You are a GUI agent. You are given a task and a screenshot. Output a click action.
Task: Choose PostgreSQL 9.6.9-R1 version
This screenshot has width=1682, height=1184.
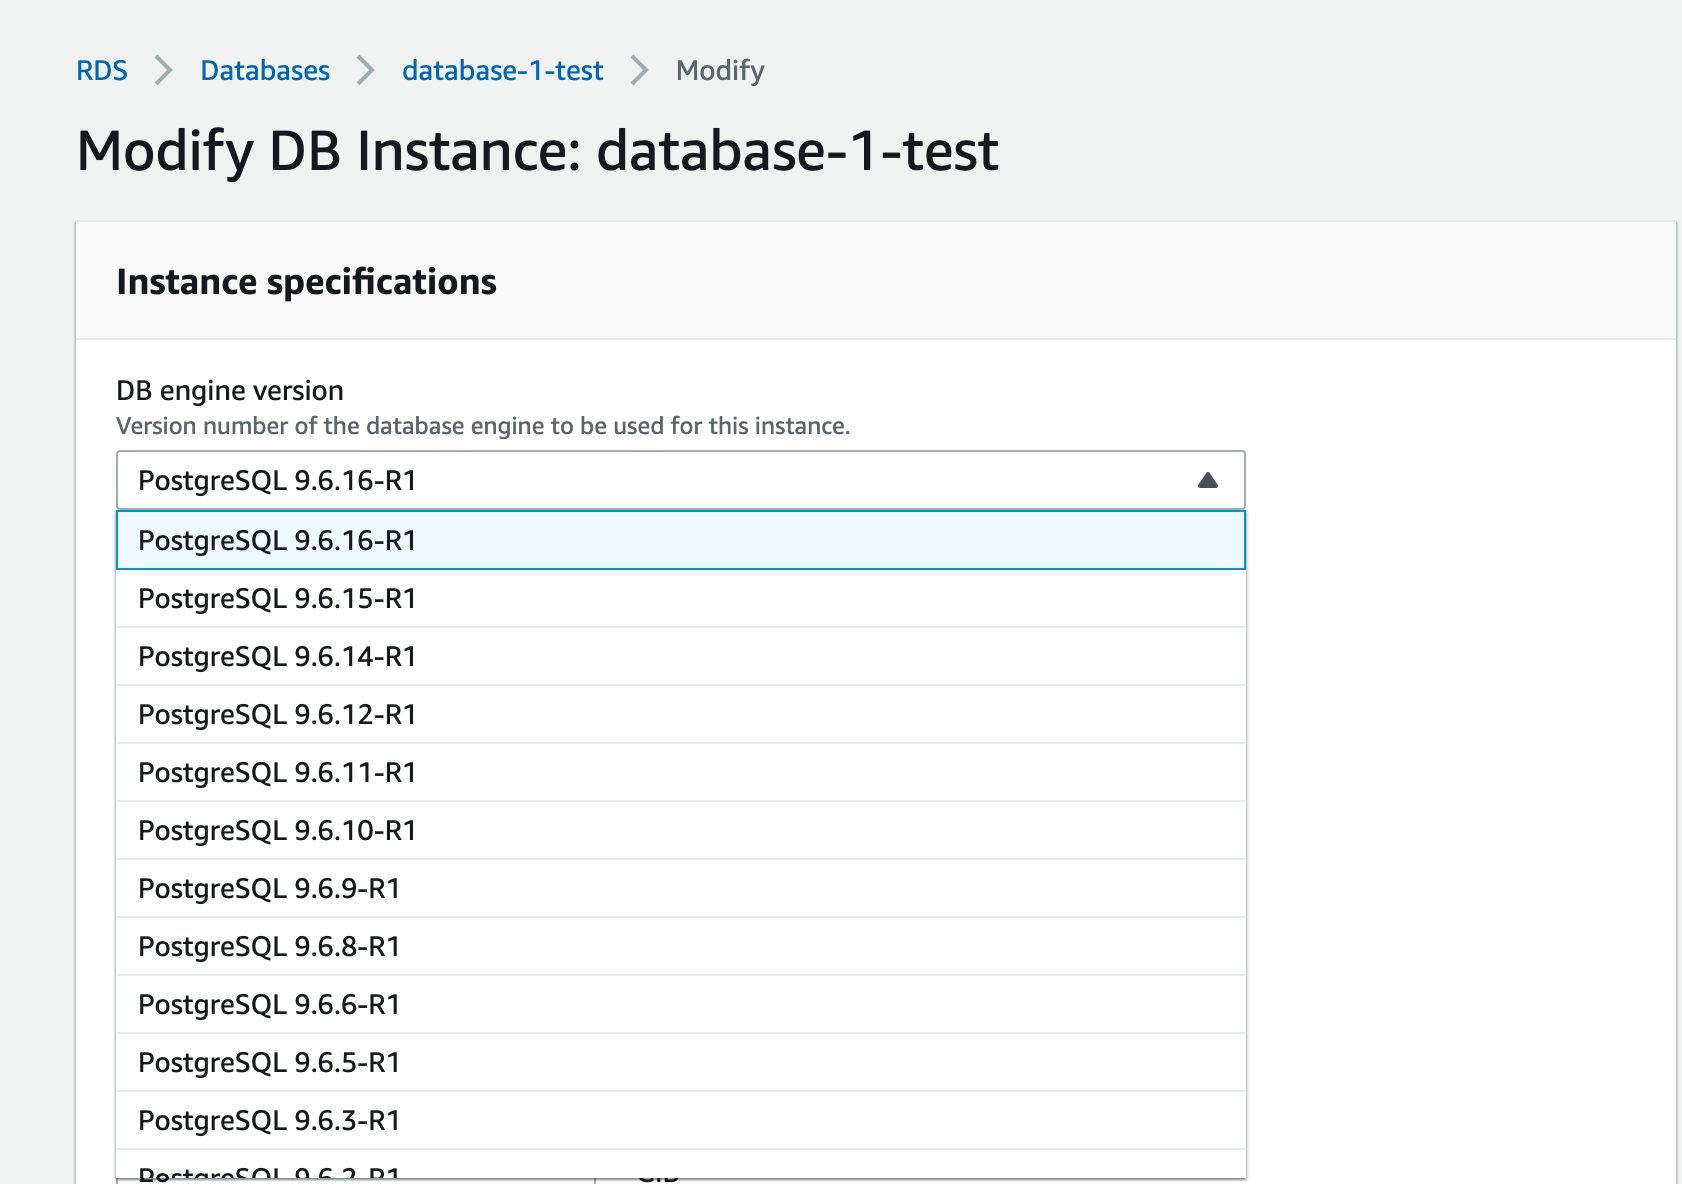tap(681, 889)
